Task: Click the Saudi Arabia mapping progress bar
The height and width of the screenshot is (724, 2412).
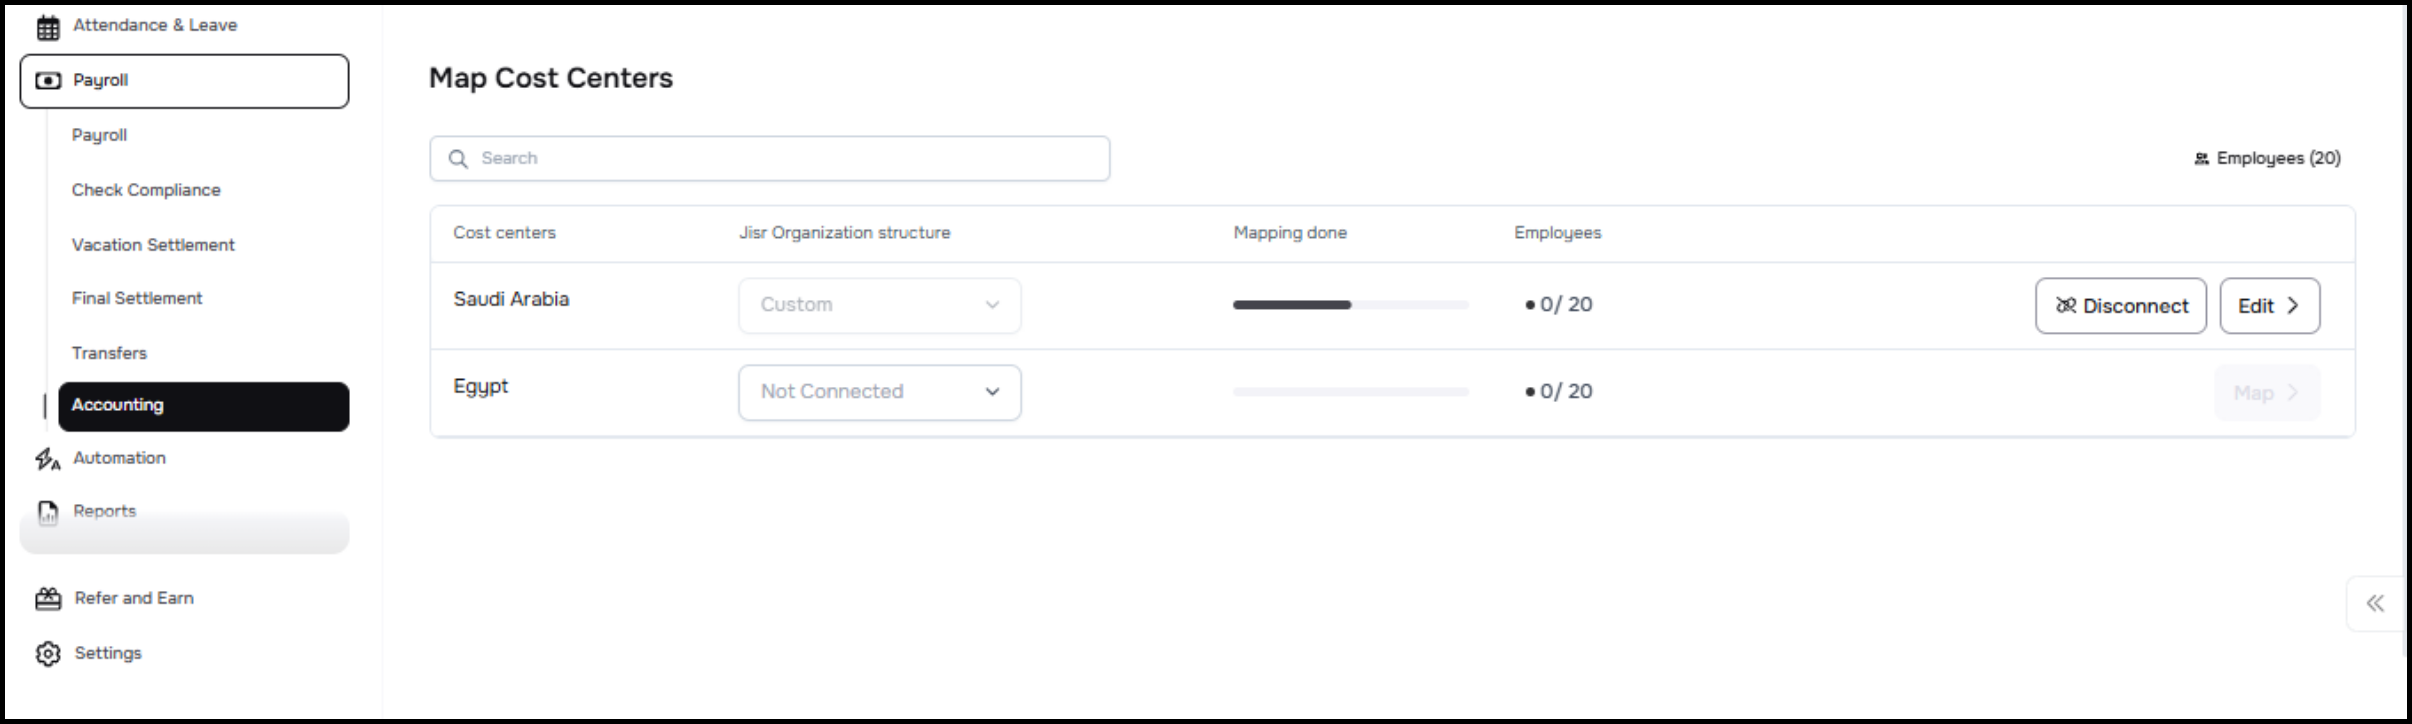Action: (1350, 305)
